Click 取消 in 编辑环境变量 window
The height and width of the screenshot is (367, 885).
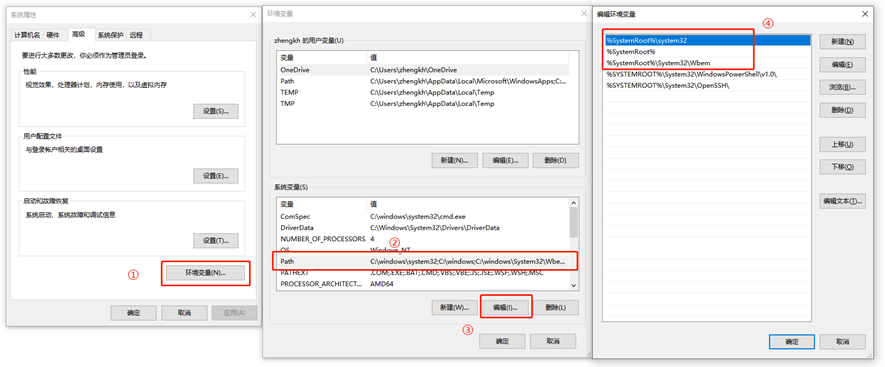tap(843, 342)
